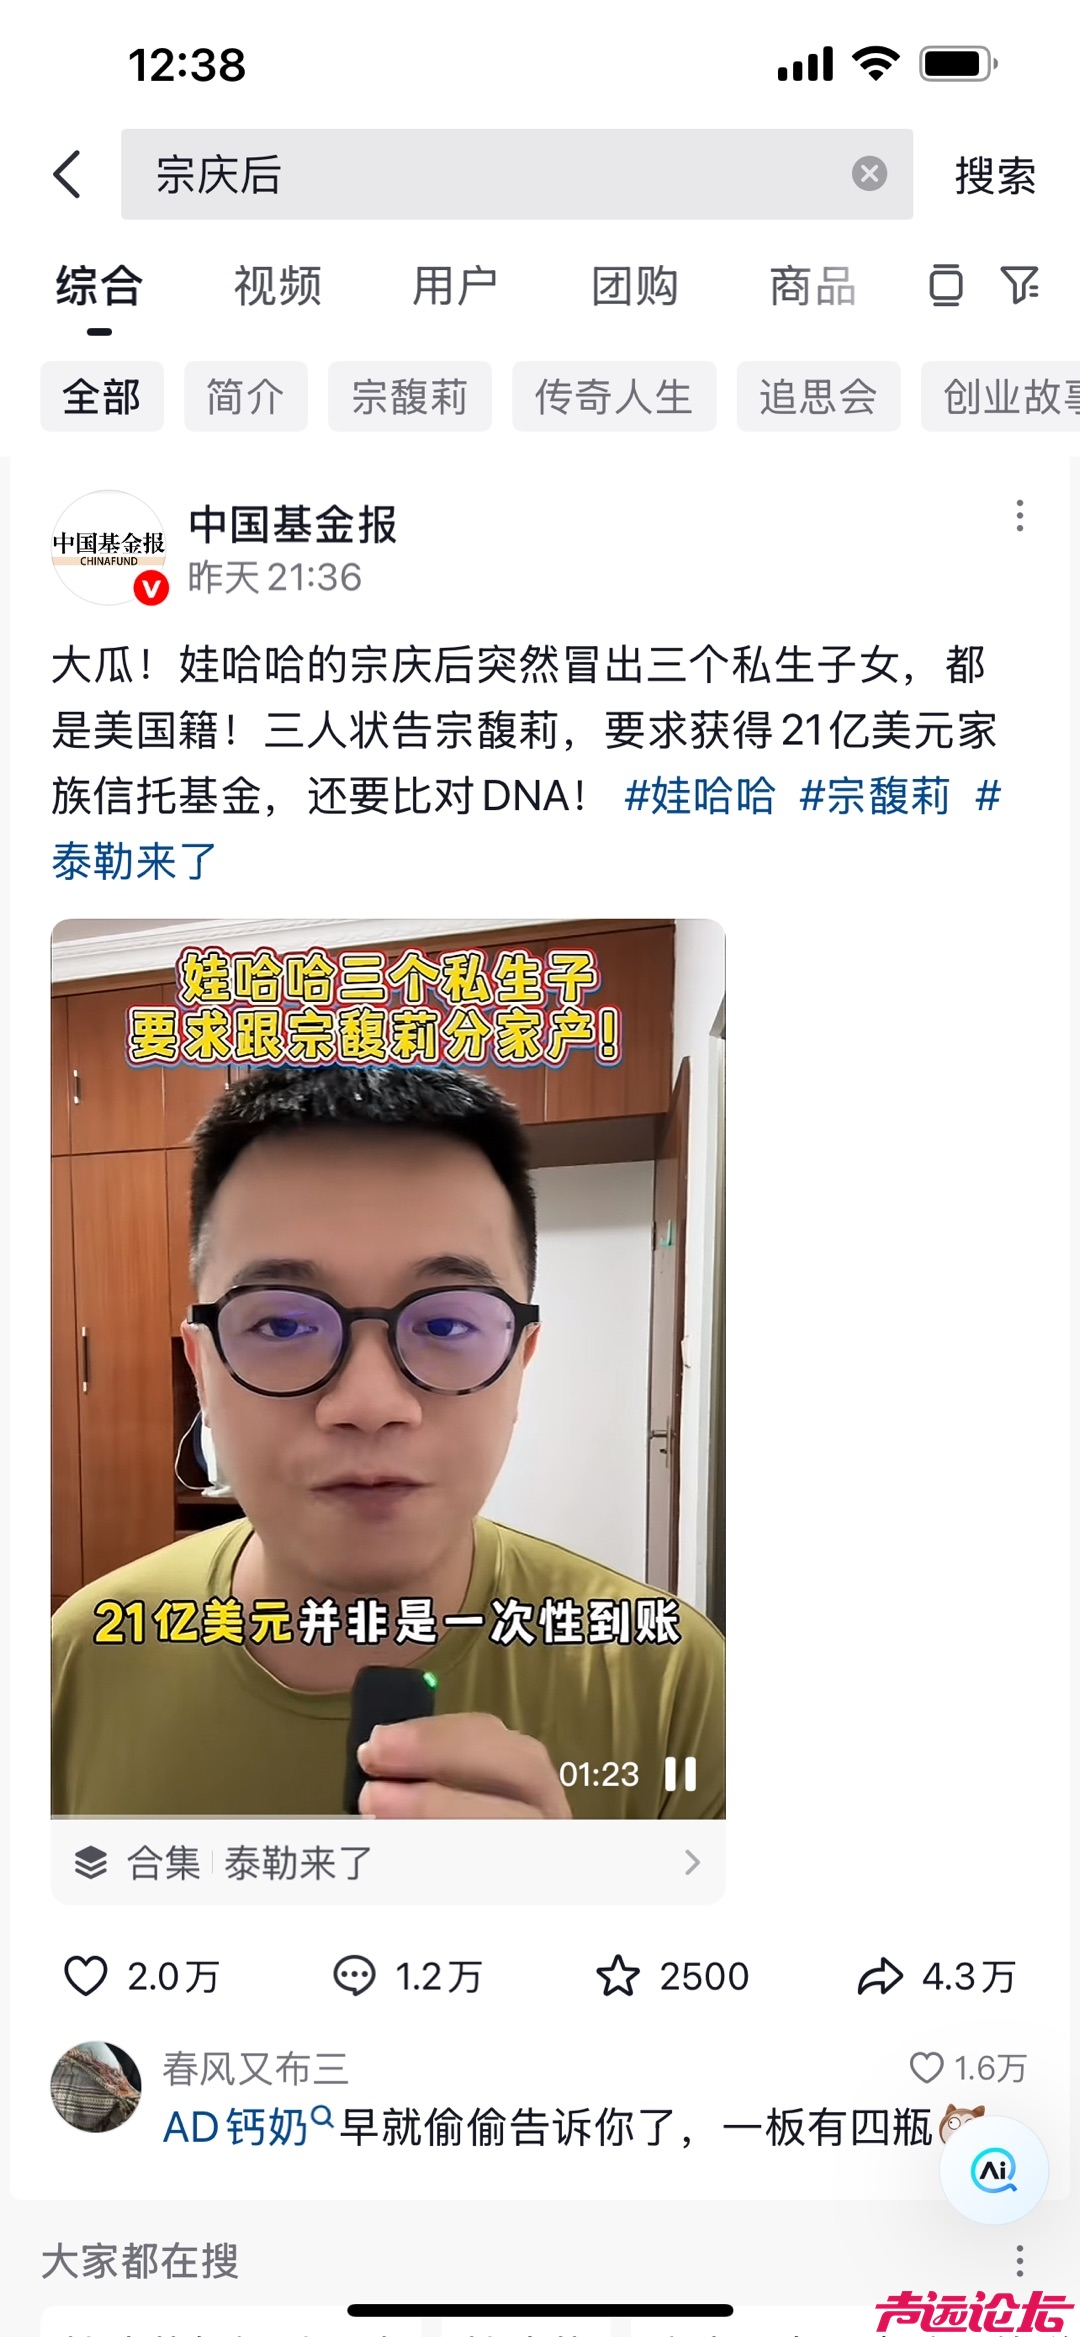Like the comment by 春风又布三

click(926, 2067)
